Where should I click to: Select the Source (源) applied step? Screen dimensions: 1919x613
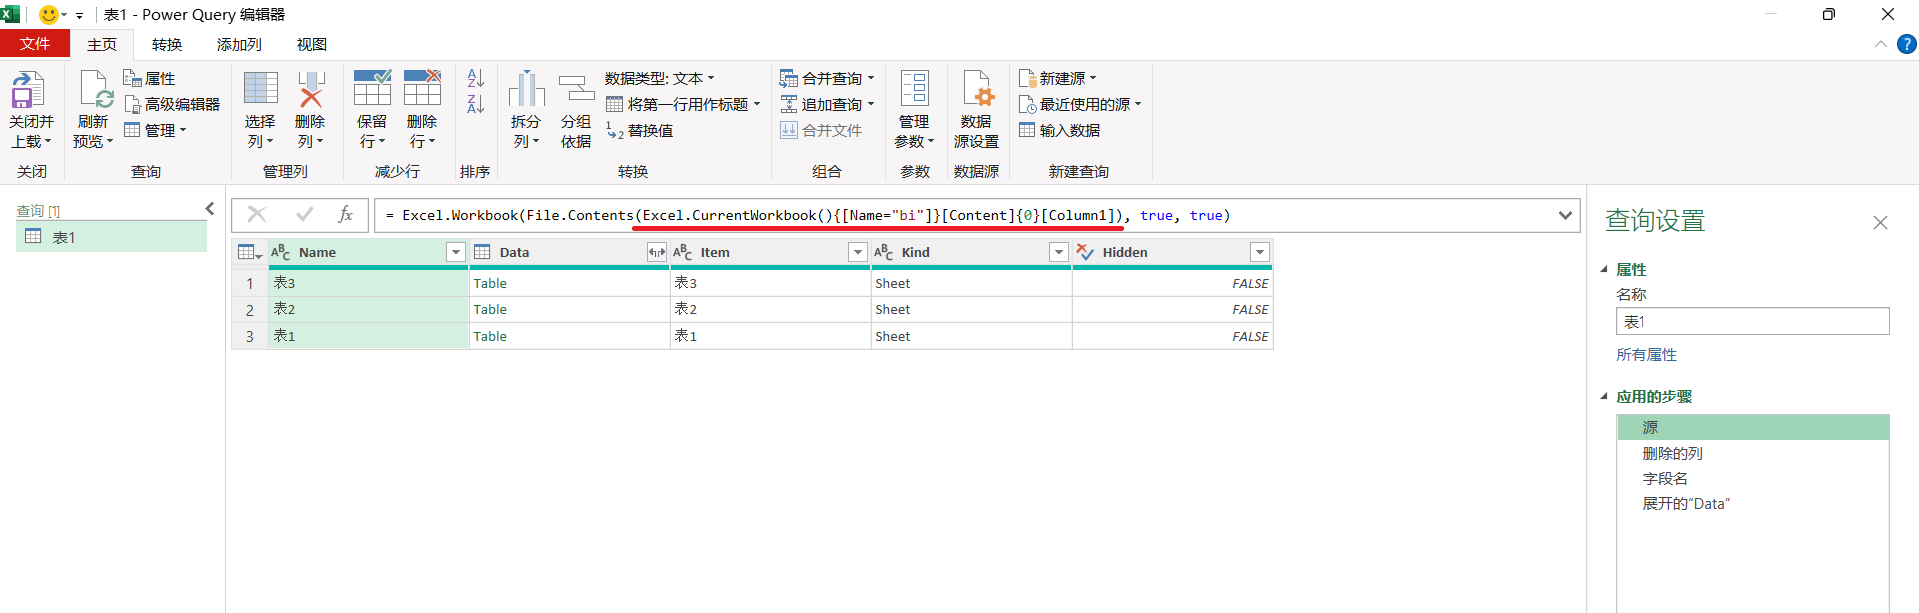point(1753,427)
